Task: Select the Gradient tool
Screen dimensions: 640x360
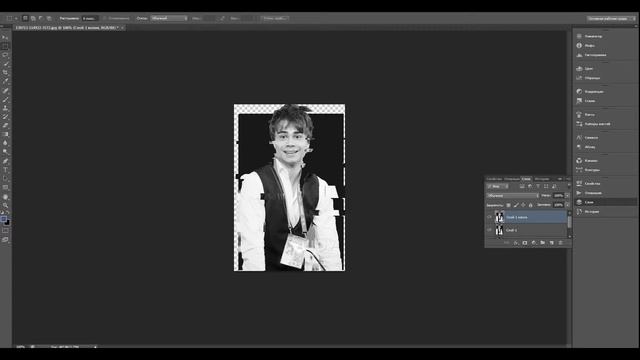Action: [x=5, y=134]
